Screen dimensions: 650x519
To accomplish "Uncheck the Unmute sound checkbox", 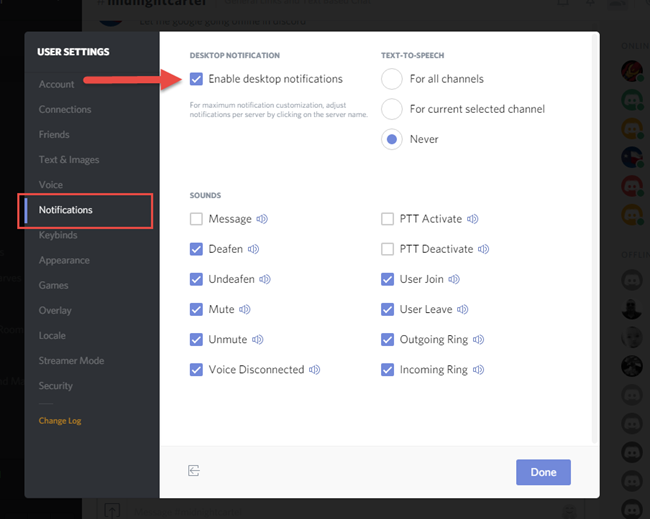I will (x=196, y=340).
